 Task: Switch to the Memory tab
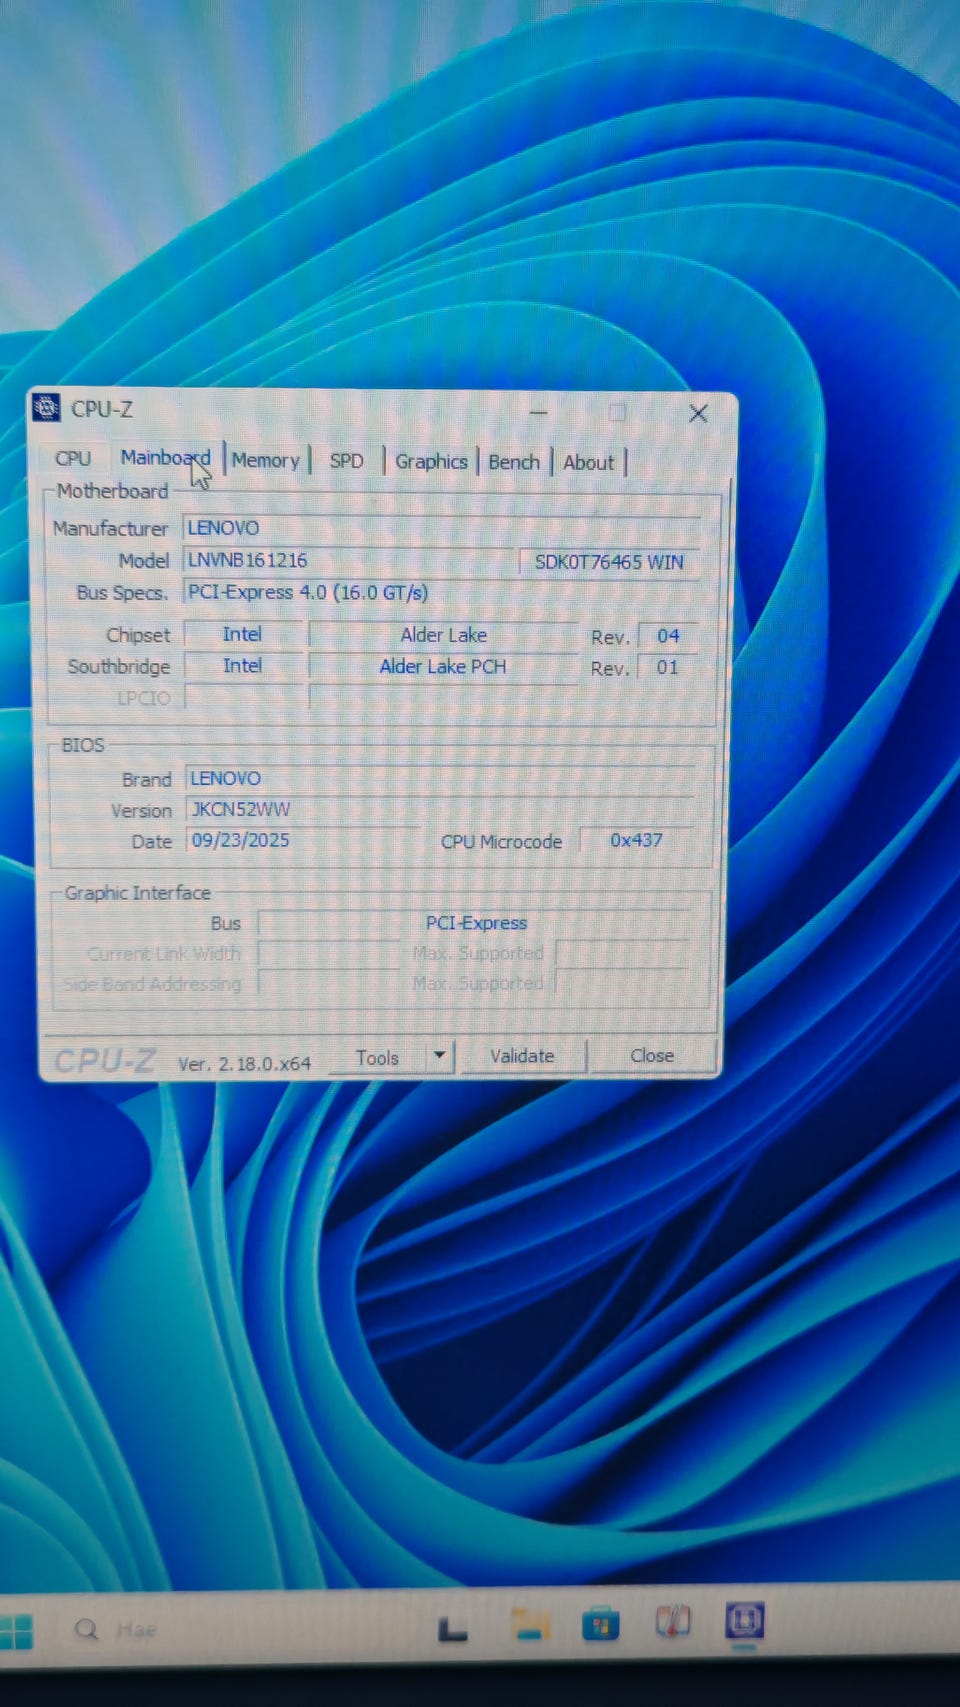tap(266, 460)
